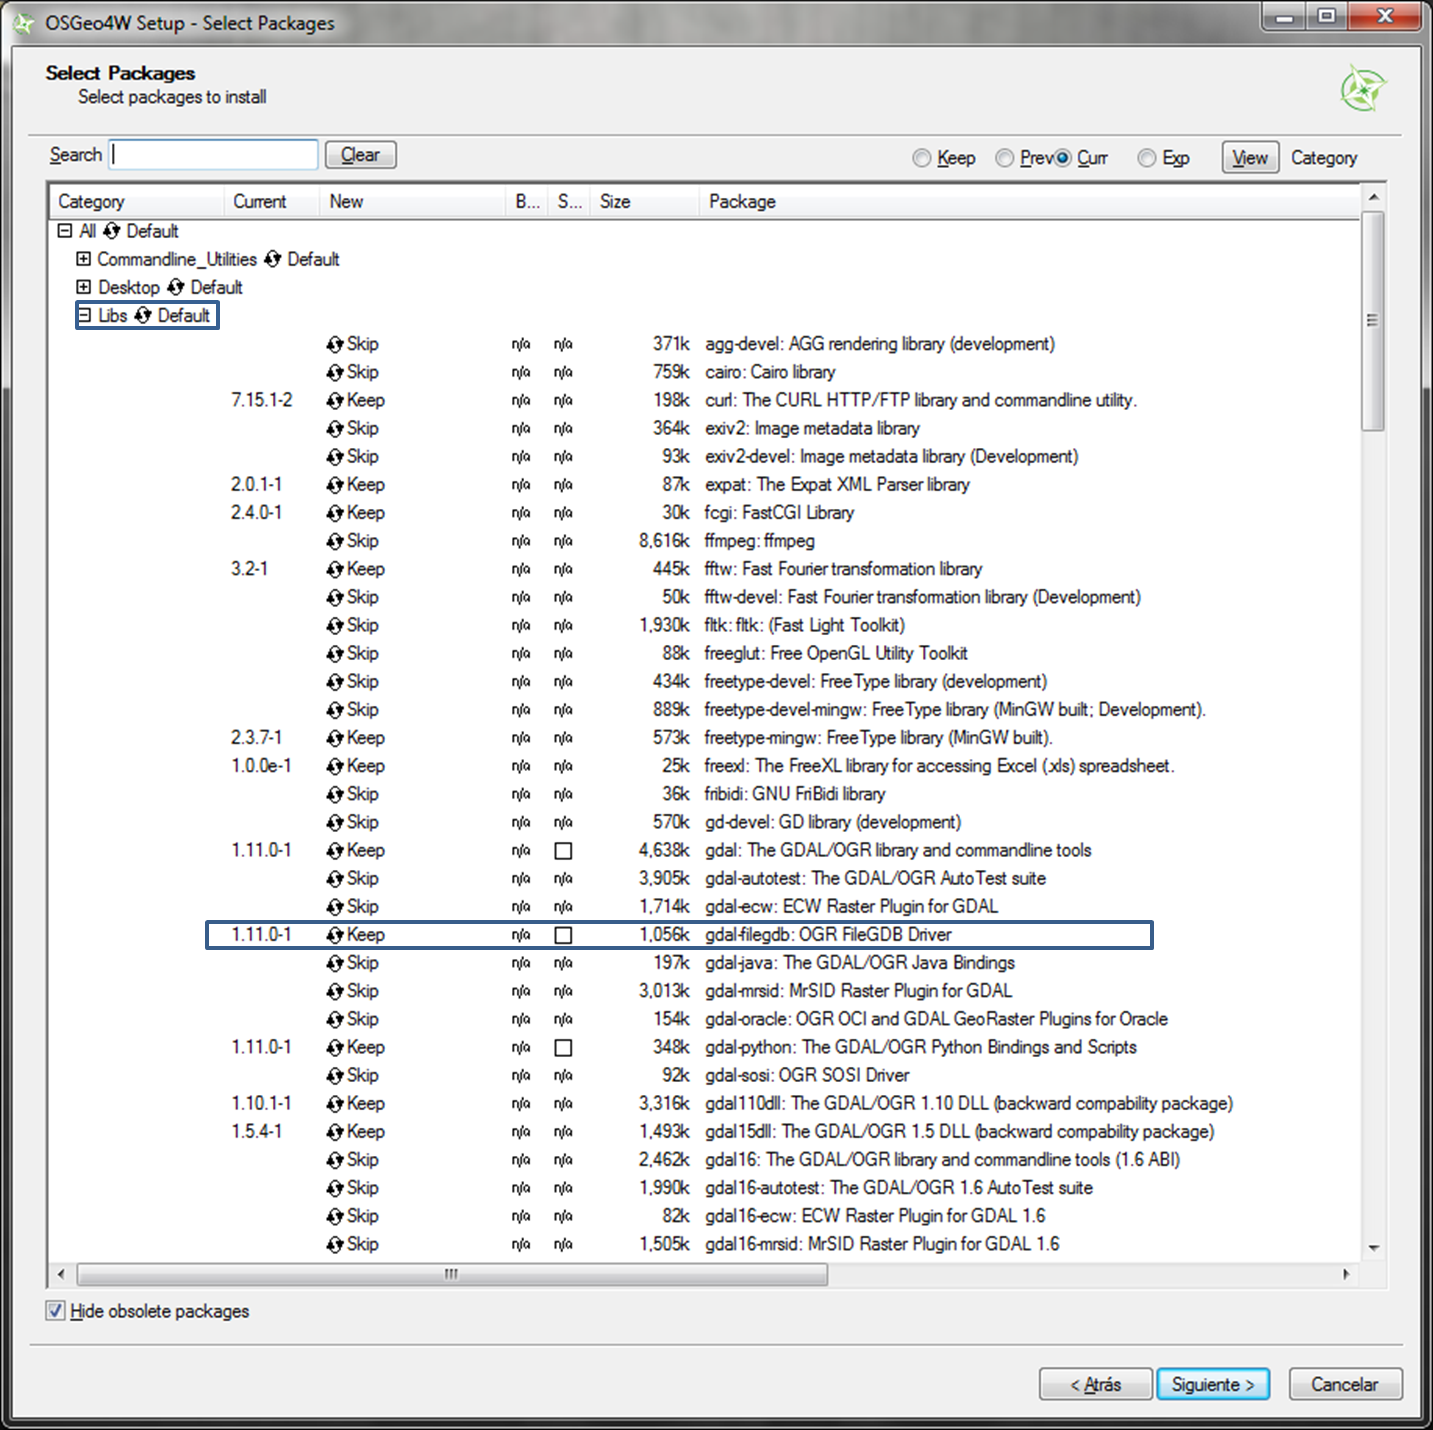
Task: Click the cycle icon for expat package
Action: pyautogui.click(x=335, y=485)
